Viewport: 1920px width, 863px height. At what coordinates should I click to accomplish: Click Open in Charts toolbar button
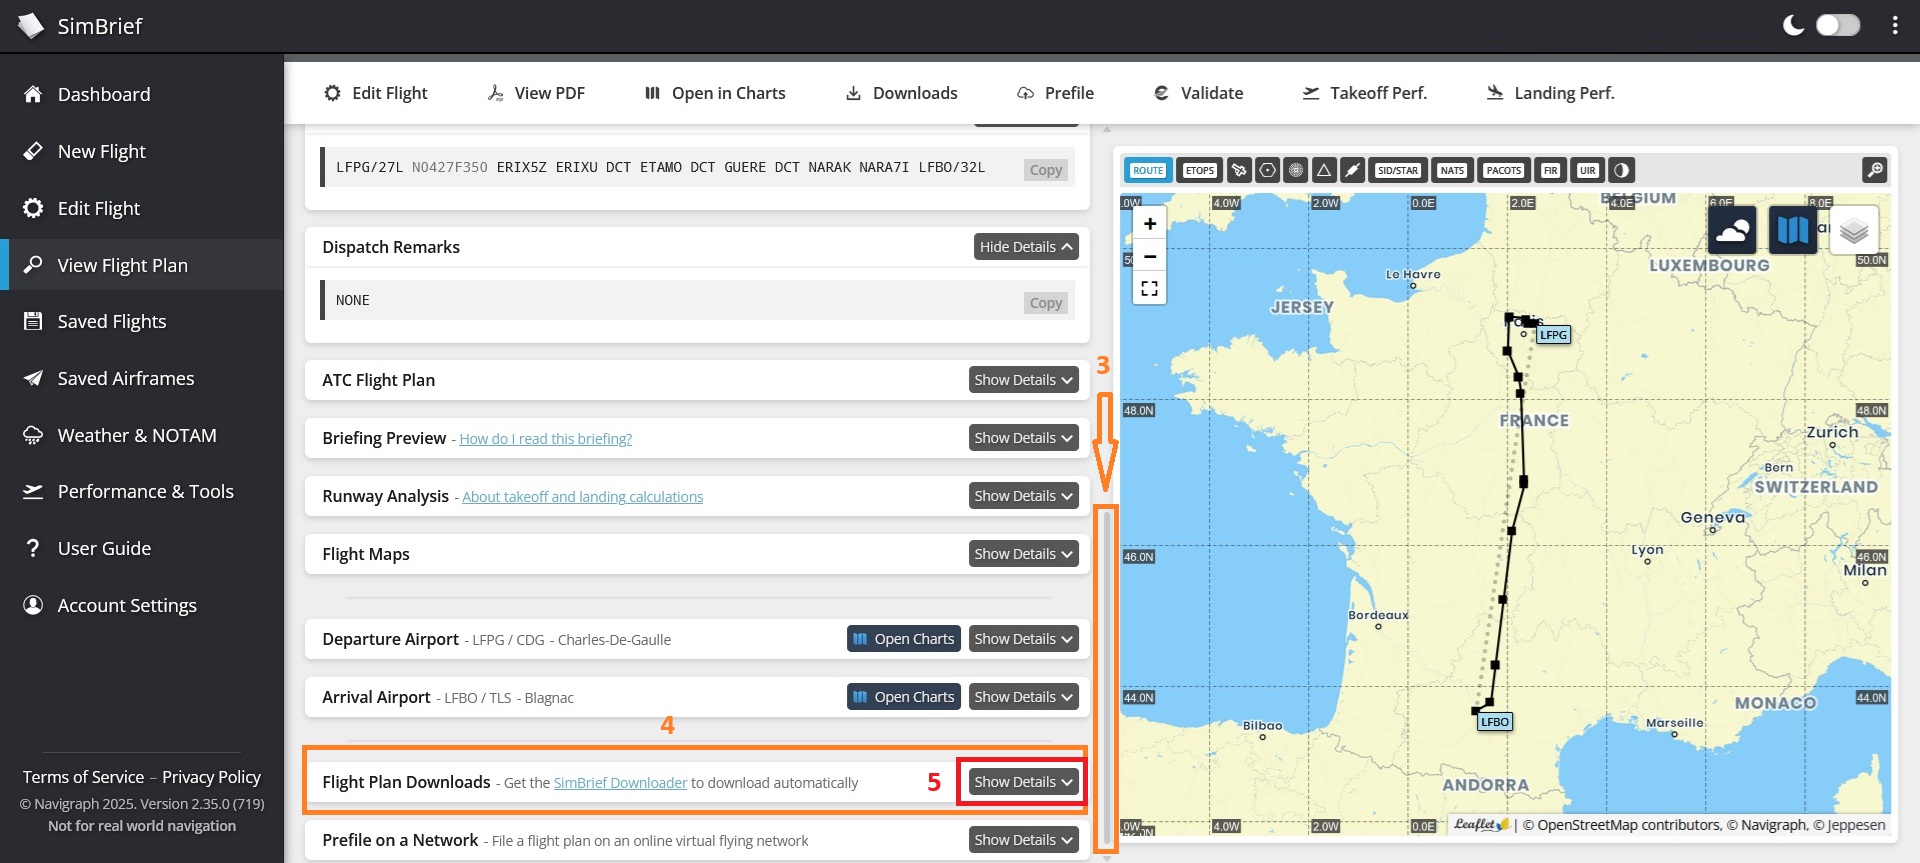(715, 93)
